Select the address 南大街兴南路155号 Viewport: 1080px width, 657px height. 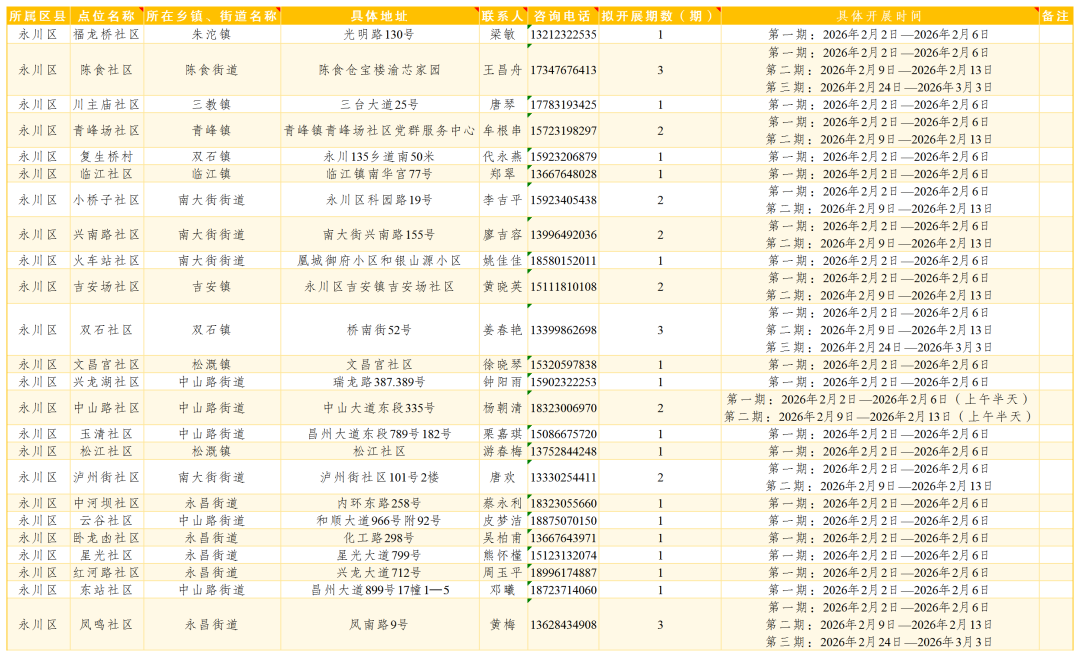tap(380, 234)
